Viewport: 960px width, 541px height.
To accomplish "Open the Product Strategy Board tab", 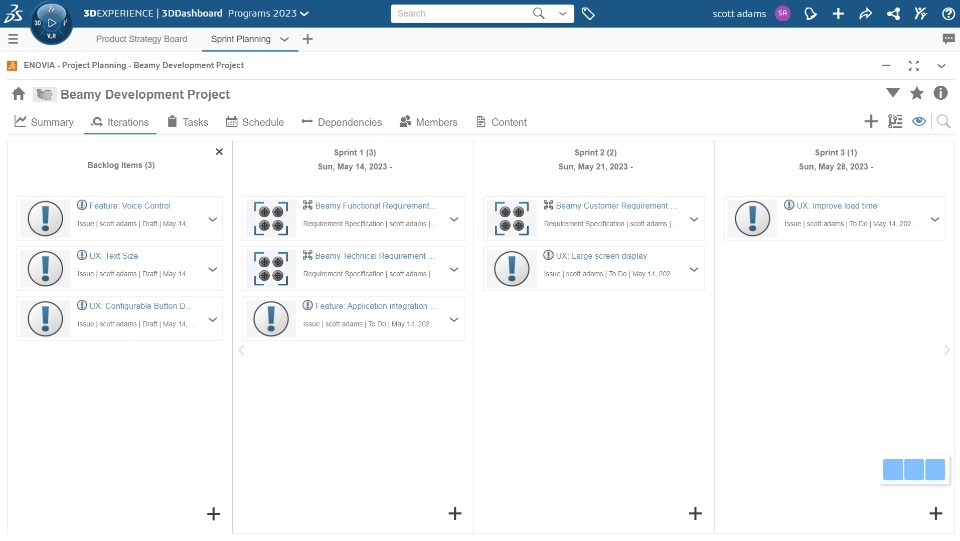I will [x=141, y=39].
